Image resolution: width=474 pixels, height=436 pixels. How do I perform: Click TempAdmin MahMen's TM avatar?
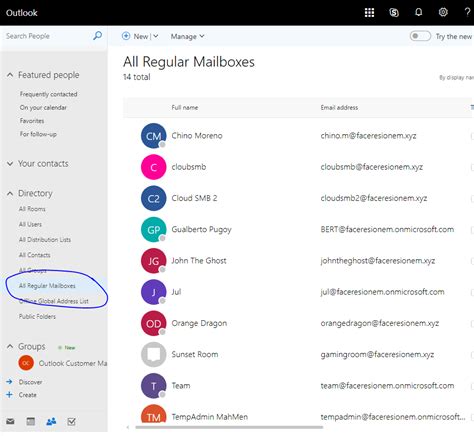153,414
